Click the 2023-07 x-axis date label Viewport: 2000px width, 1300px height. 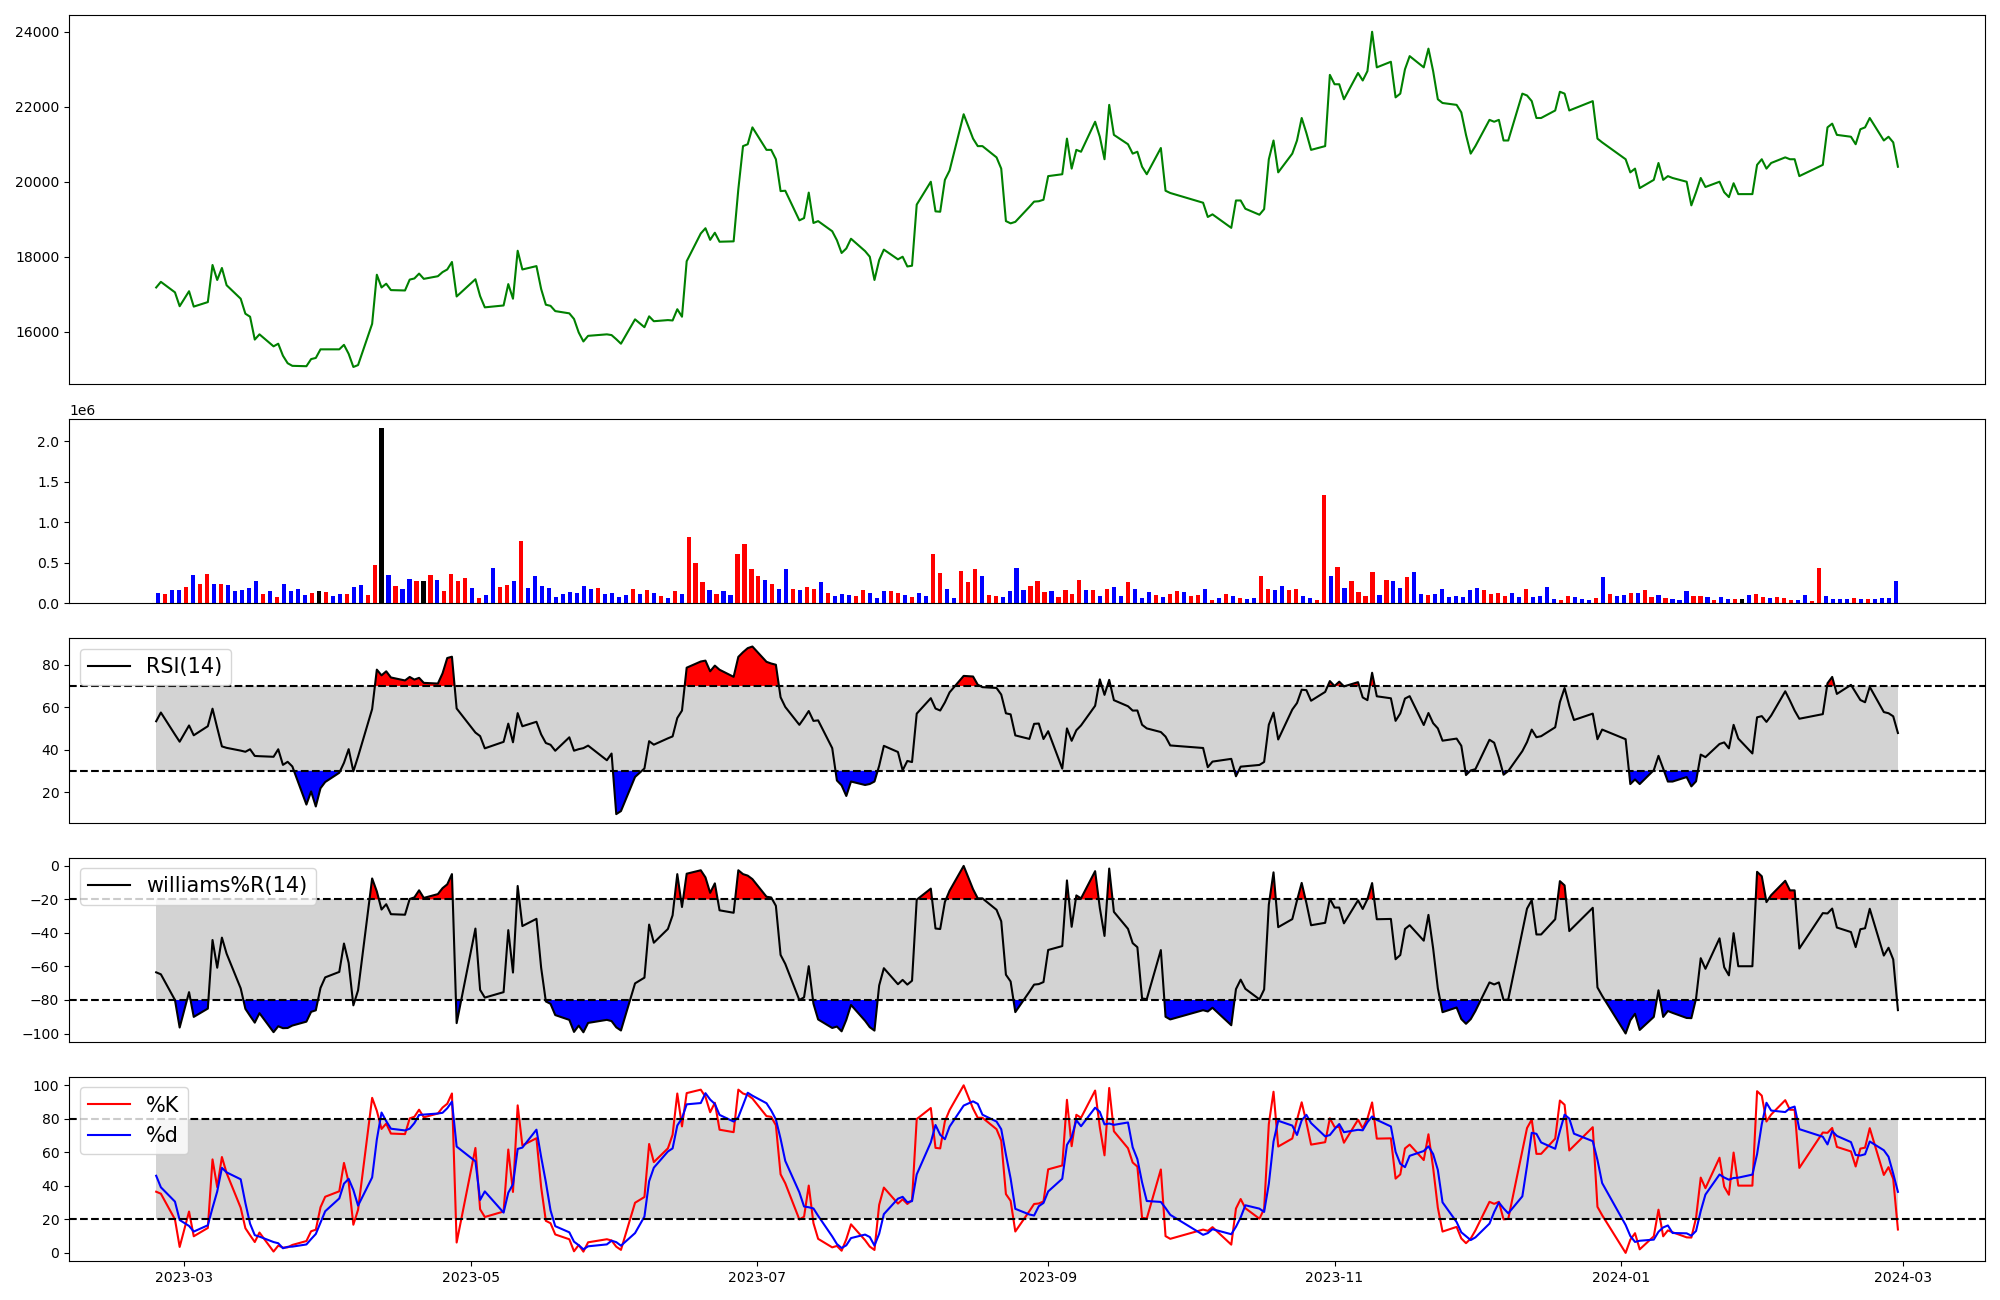(x=757, y=1277)
